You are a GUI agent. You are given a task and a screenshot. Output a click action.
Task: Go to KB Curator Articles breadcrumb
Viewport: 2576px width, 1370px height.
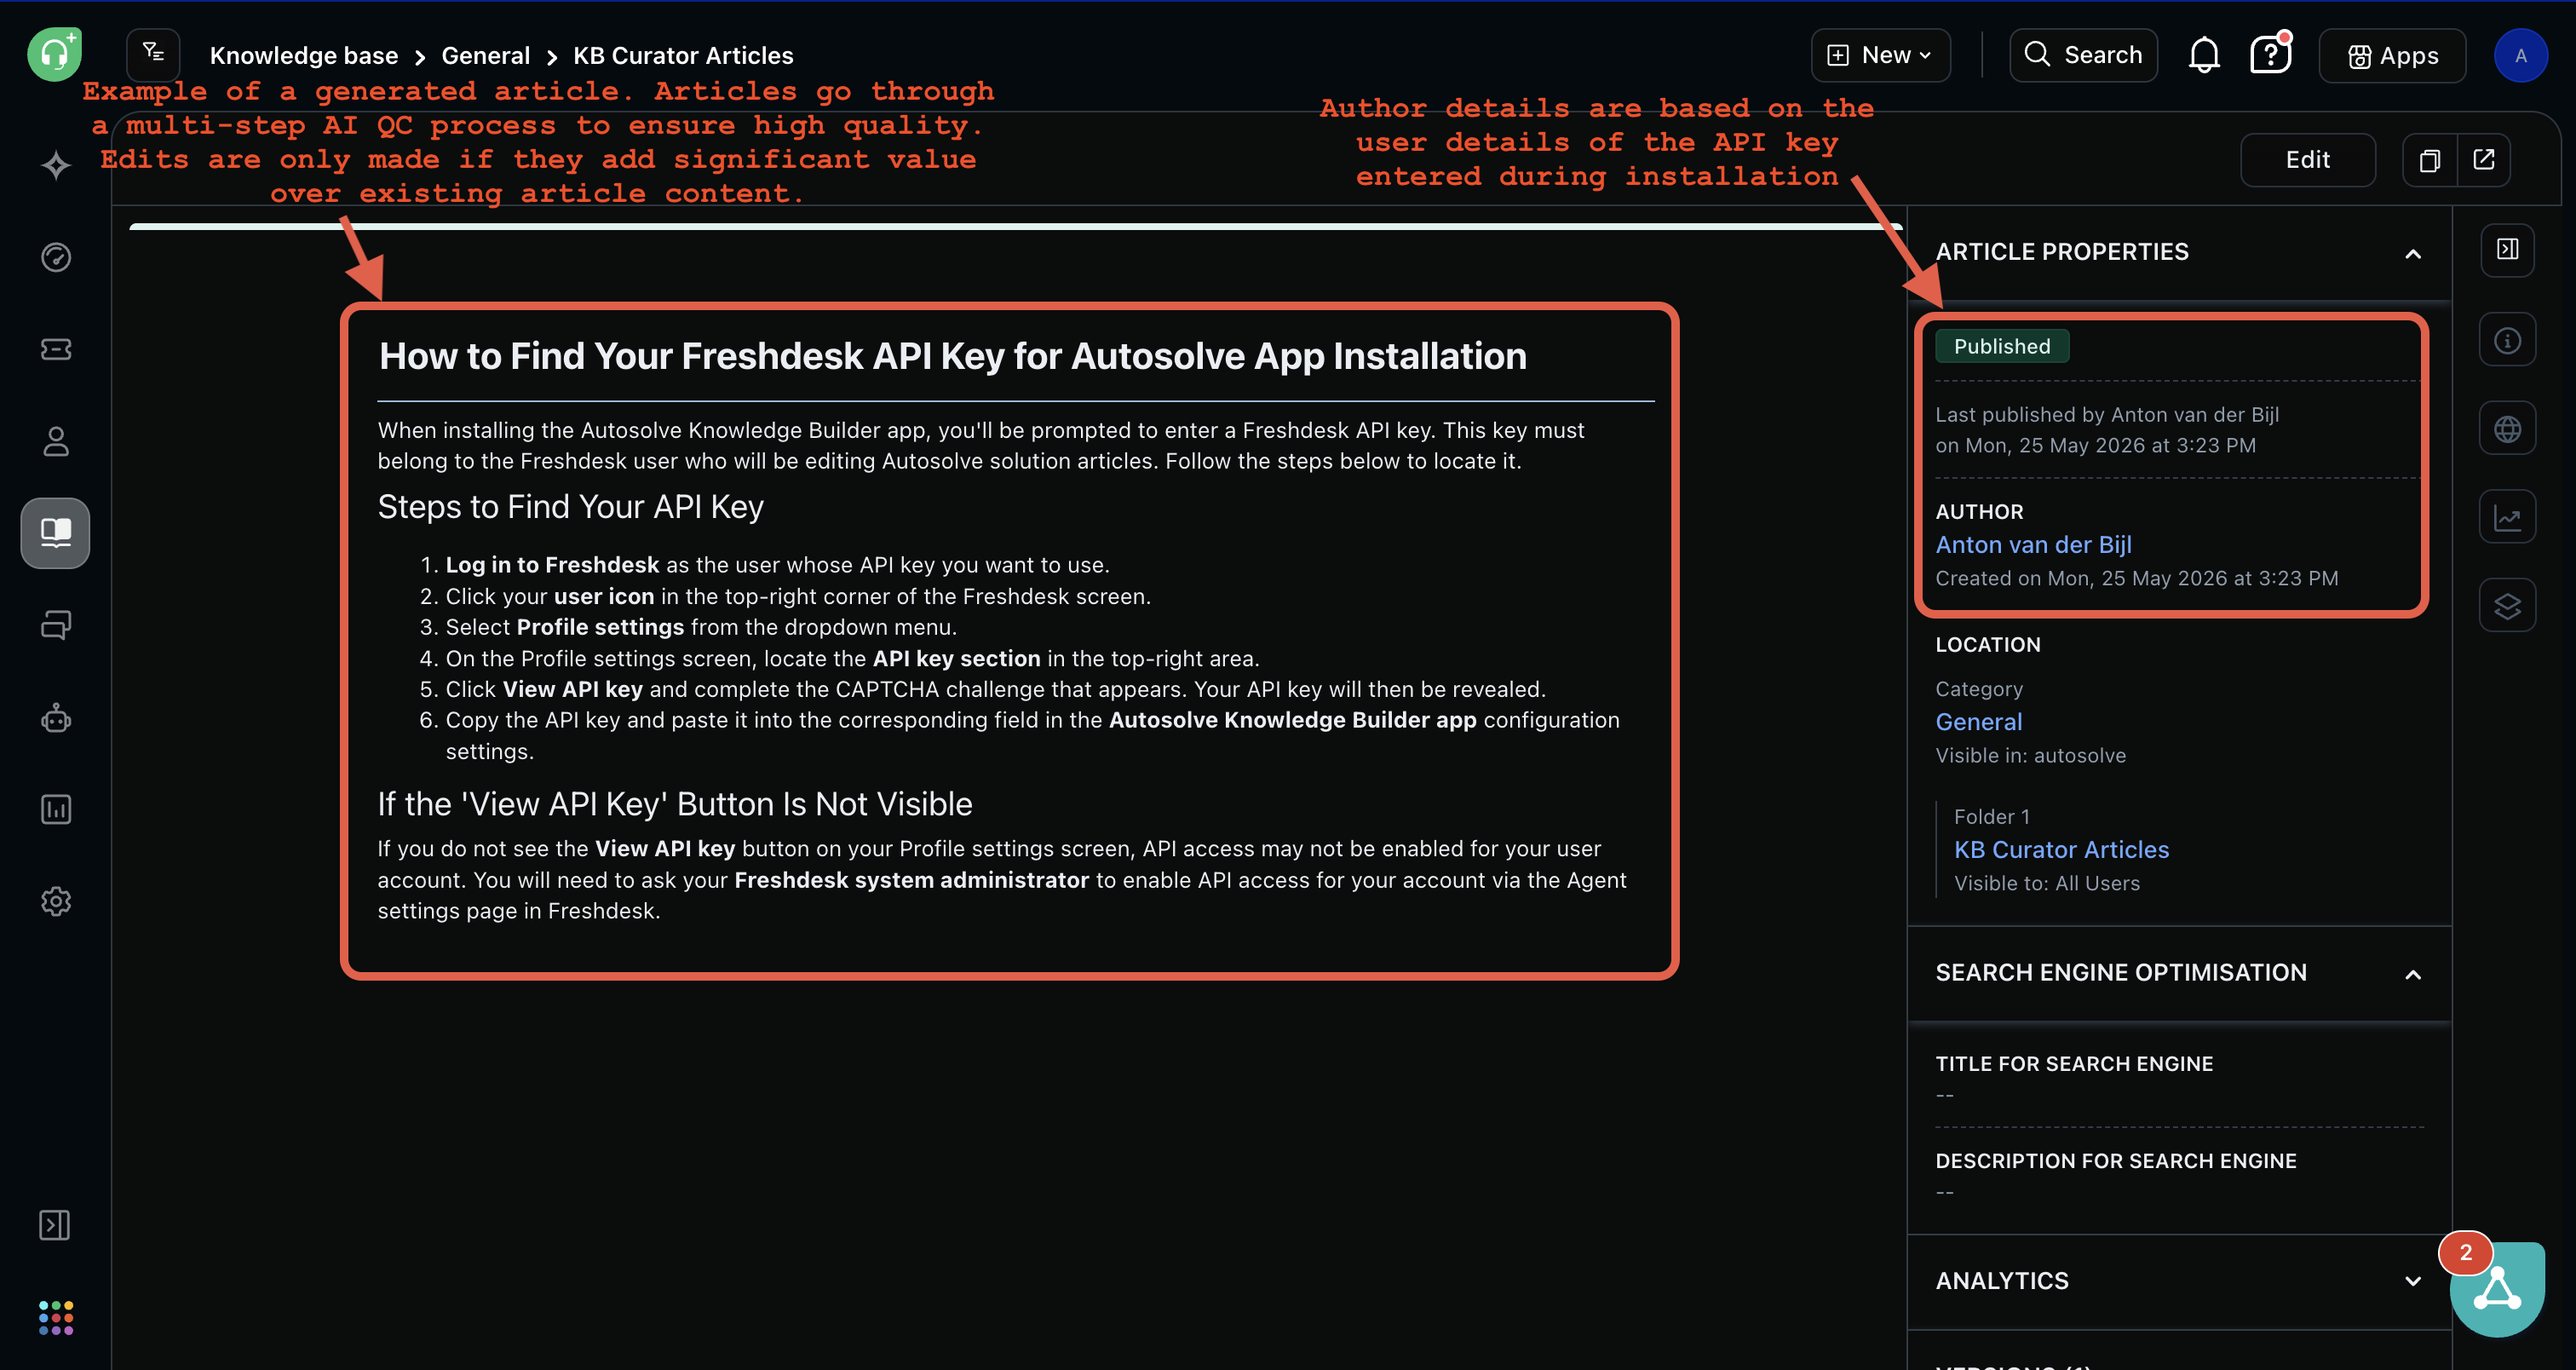coord(683,55)
